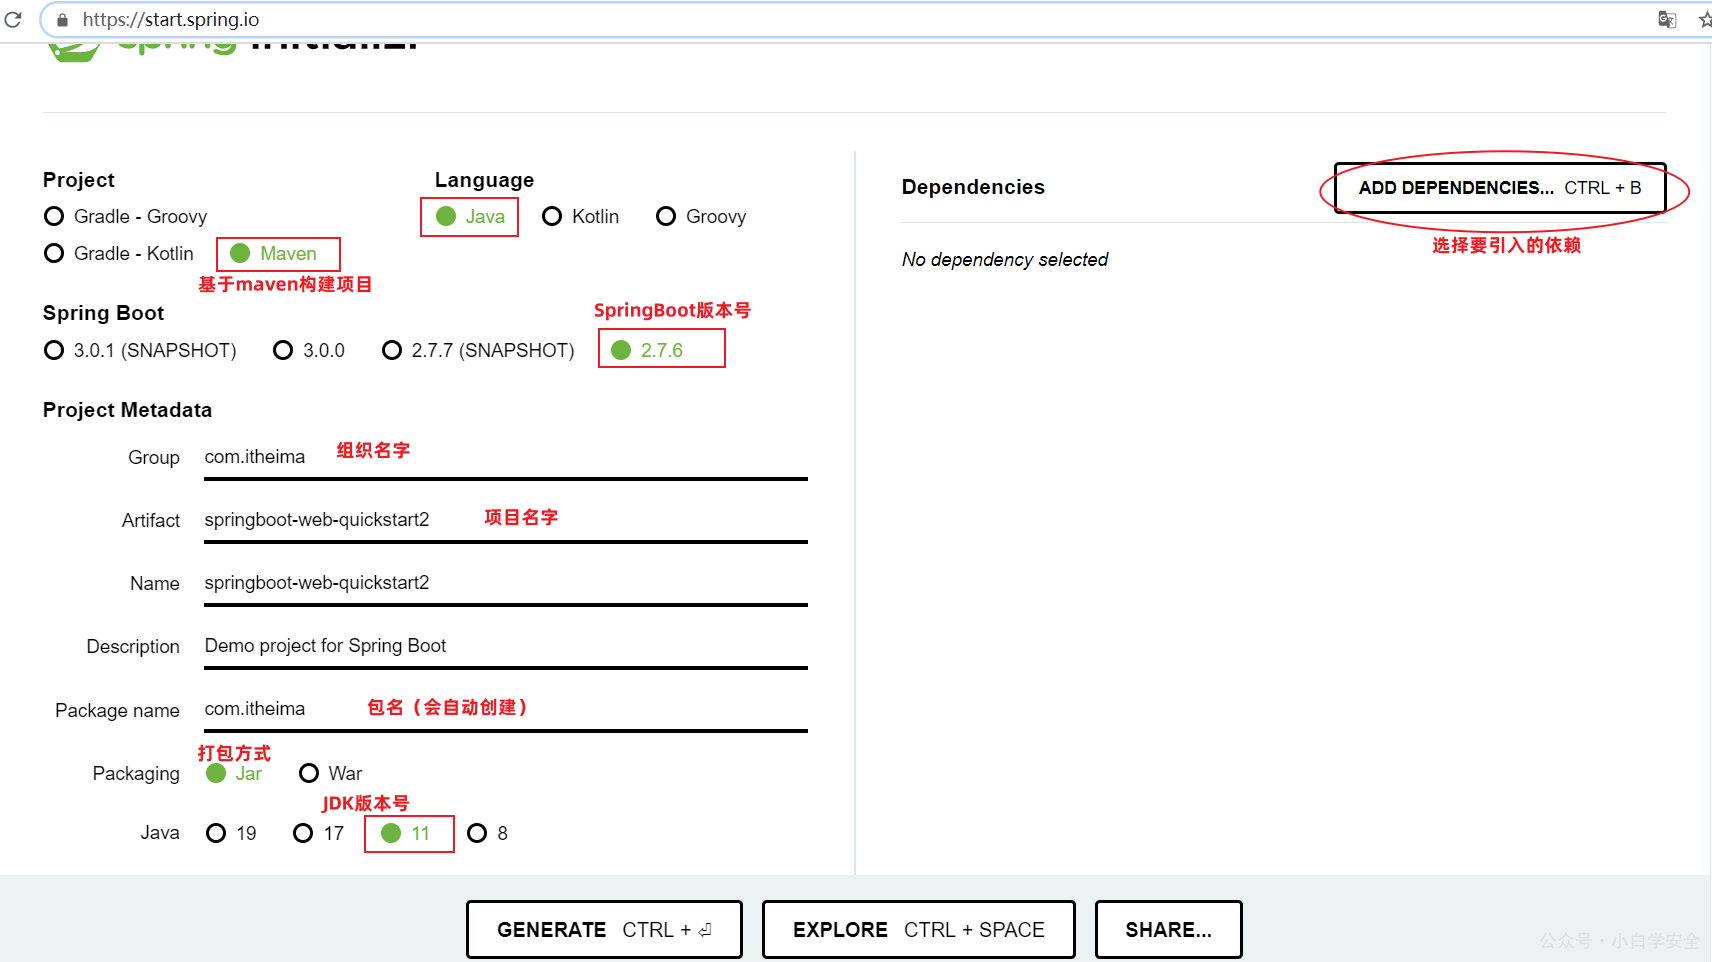Image resolution: width=1712 pixels, height=962 pixels.
Task: Choose Kotlin as the language
Action: [x=581, y=216]
